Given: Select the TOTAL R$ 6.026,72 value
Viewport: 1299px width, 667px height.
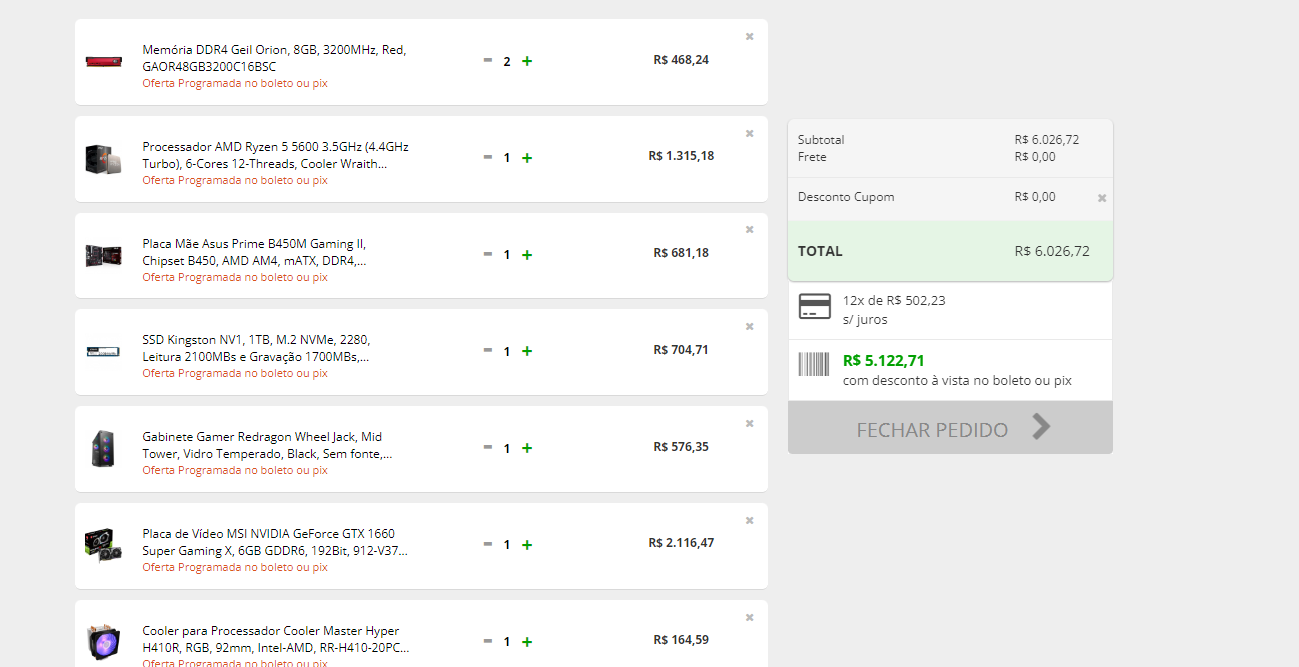Looking at the screenshot, I should (1052, 251).
